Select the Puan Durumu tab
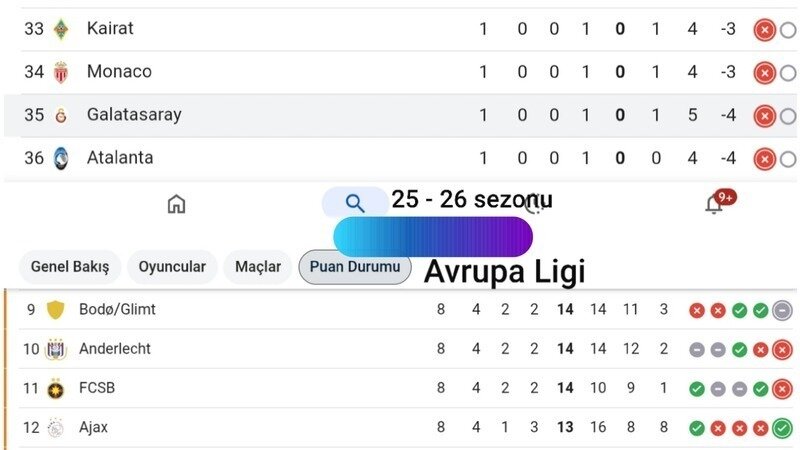The image size is (800, 450). pos(354,267)
